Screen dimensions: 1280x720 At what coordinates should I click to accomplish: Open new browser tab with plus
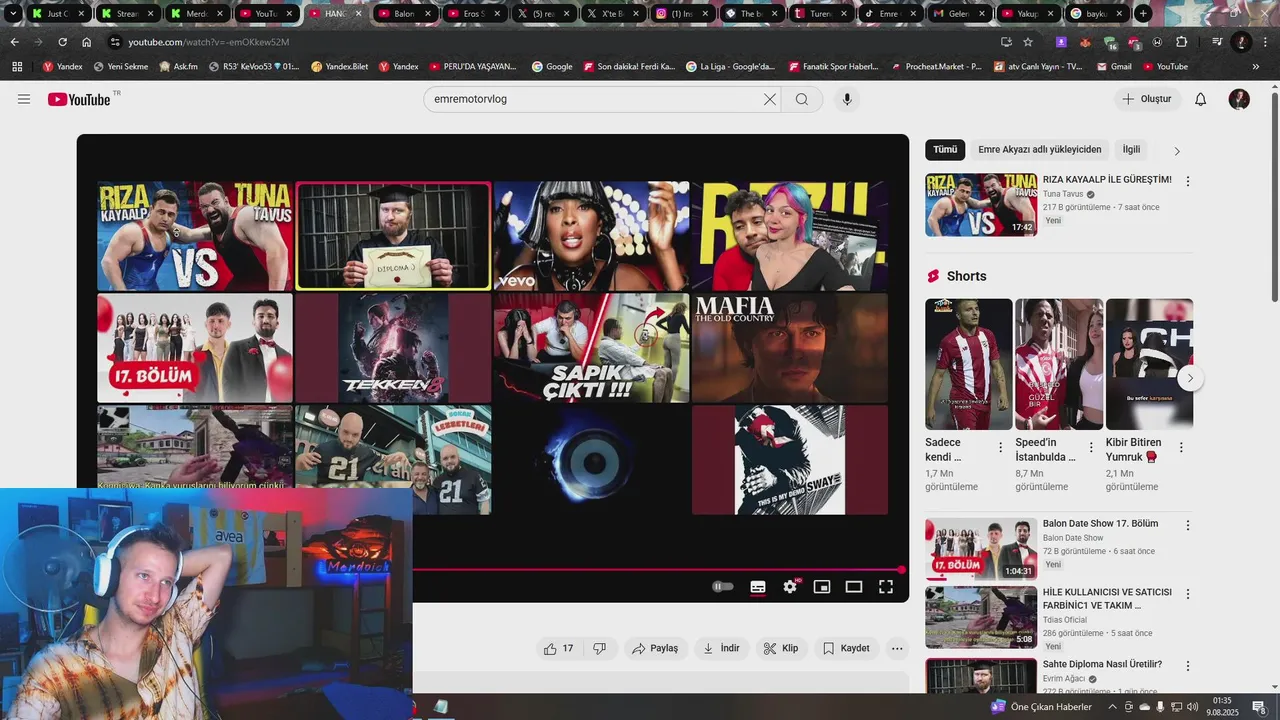click(x=1143, y=14)
